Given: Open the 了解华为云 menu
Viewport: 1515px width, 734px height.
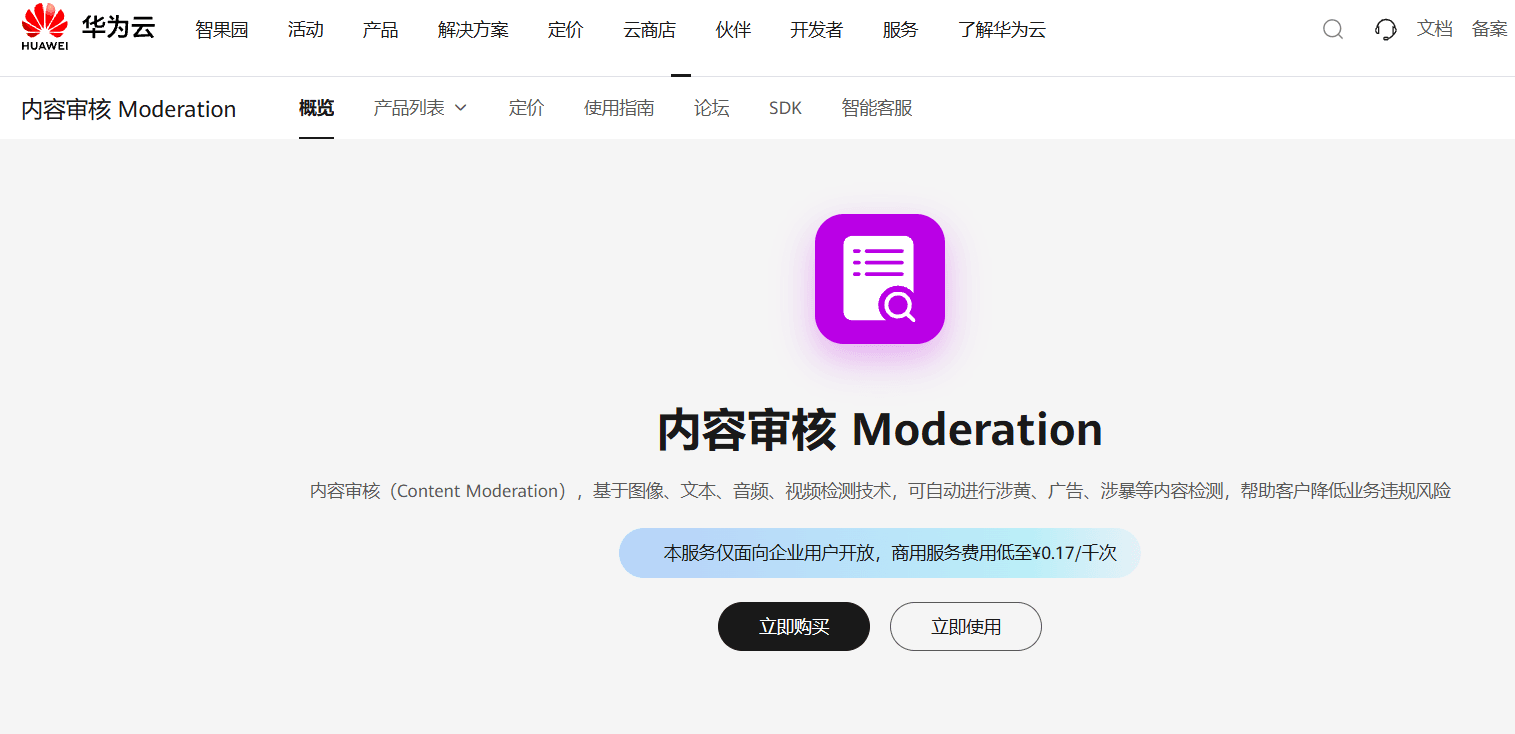Looking at the screenshot, I should pos(1002,30).
